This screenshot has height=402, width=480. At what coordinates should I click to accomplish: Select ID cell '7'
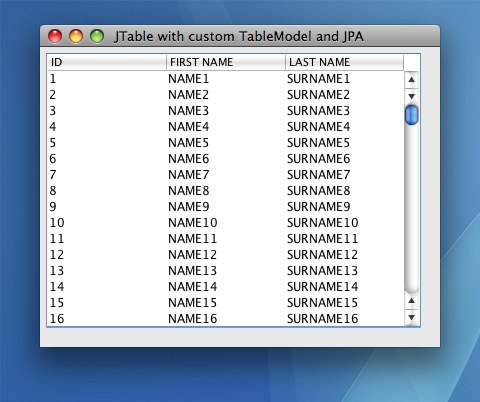tap(107, 175)
